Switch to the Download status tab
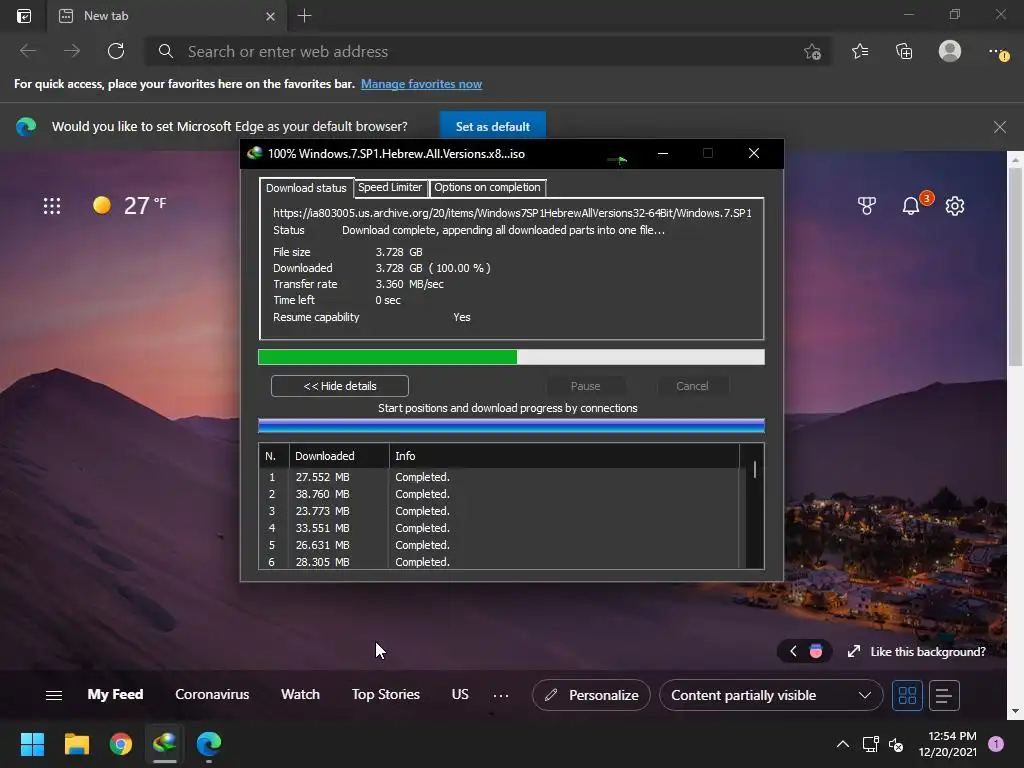The image size is (1024, 768). [306, 188]
